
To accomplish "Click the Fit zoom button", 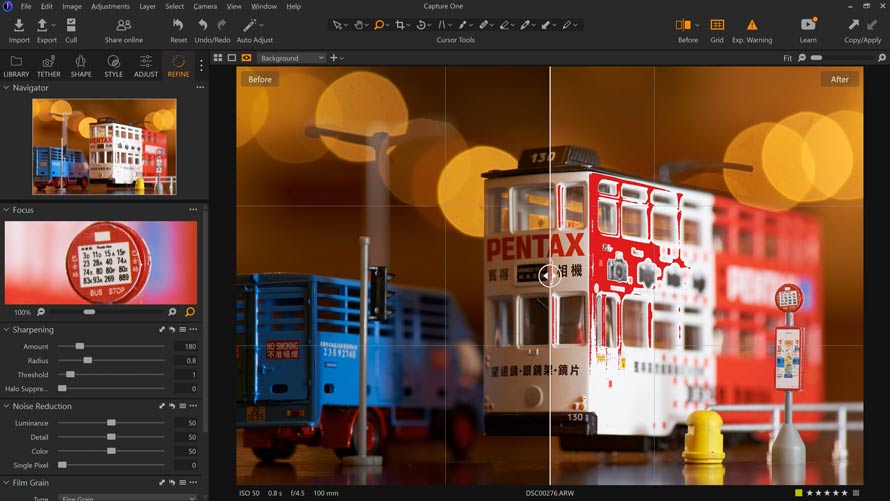I will tap(787, 58).
